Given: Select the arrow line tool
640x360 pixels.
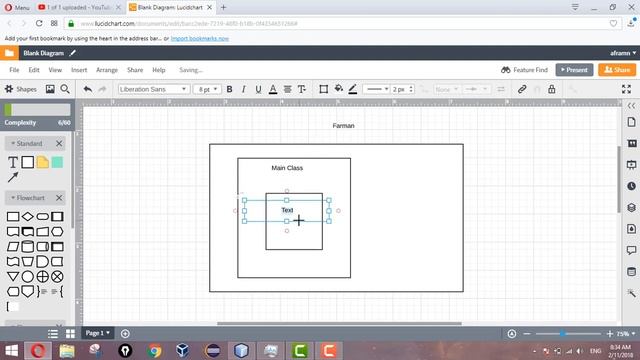Looking at the screenshot, I should tap(13, 177).
